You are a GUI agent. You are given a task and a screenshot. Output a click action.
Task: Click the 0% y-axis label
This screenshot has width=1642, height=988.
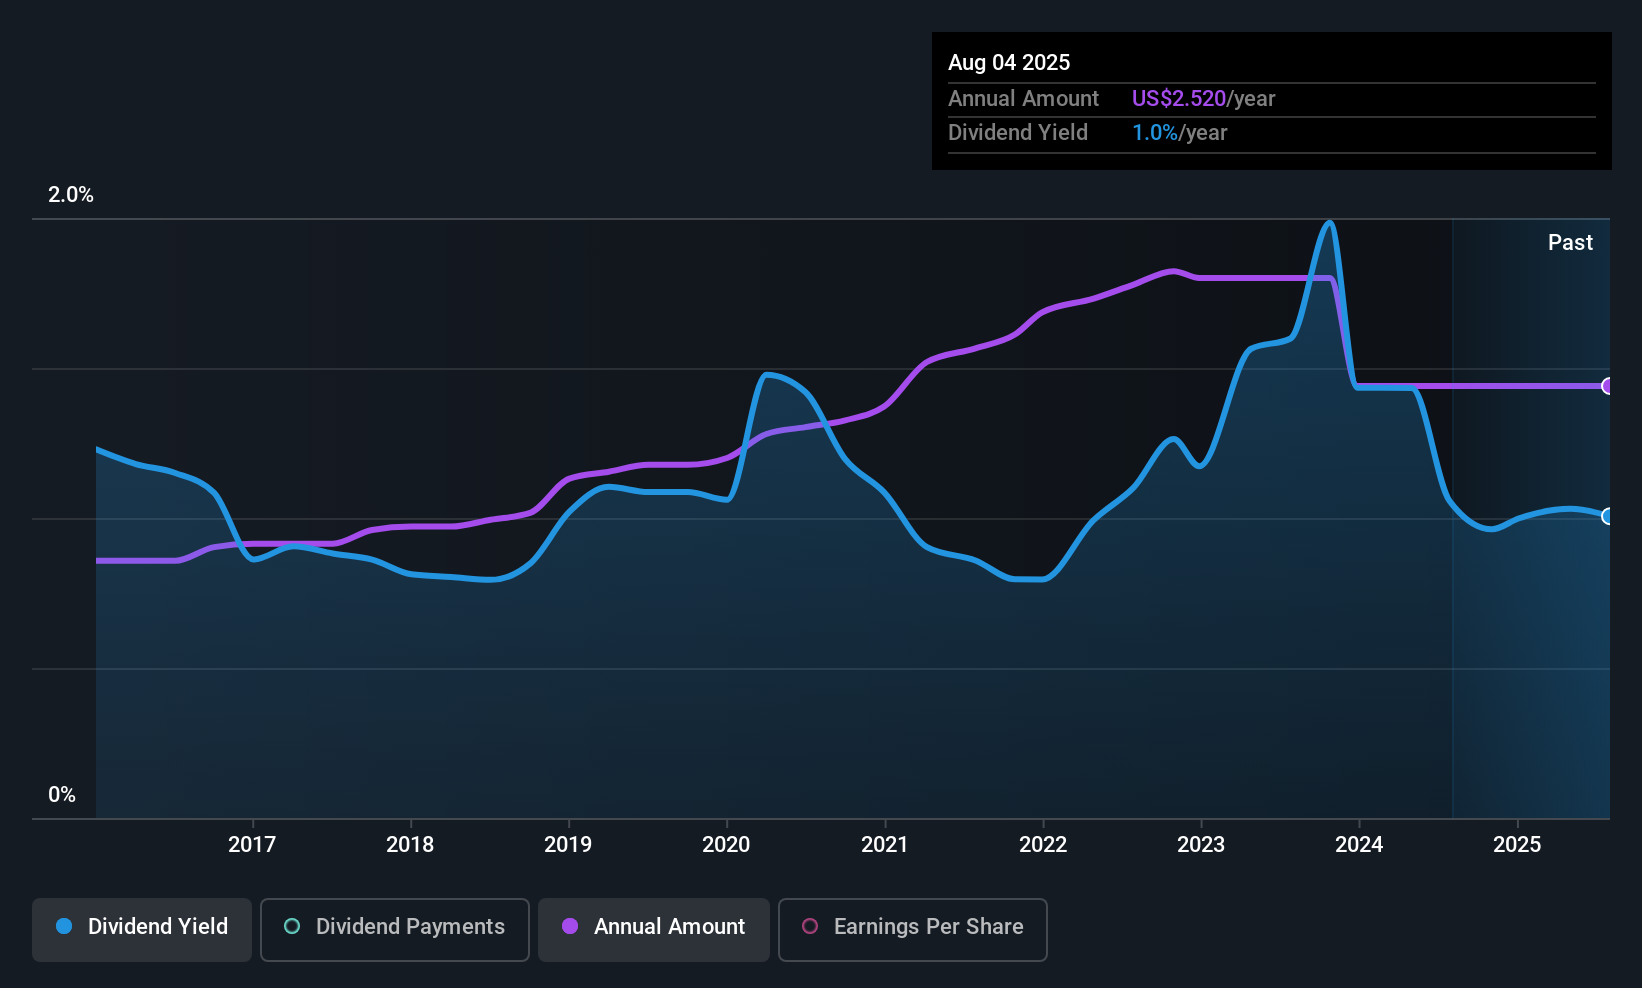tap(62, 795)
